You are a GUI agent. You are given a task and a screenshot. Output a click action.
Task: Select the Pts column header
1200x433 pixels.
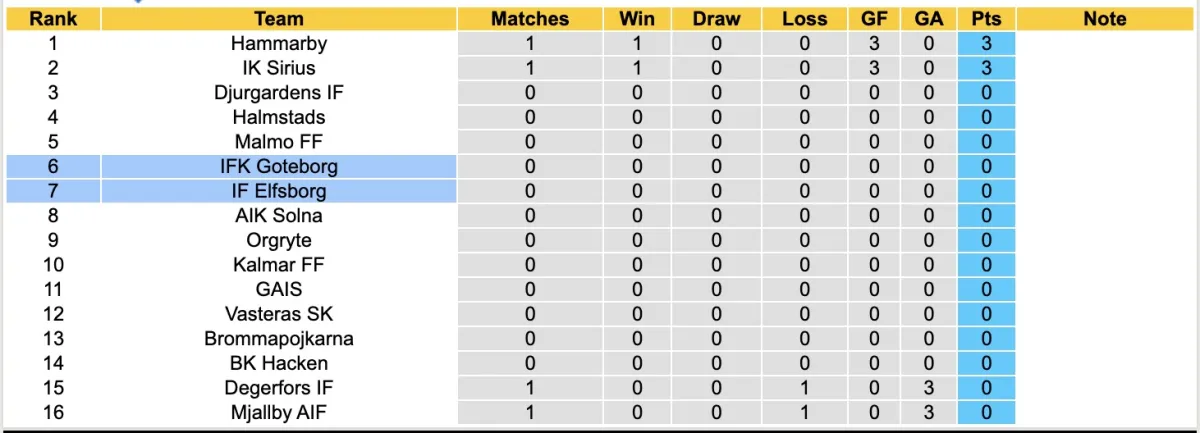point(986,19)
